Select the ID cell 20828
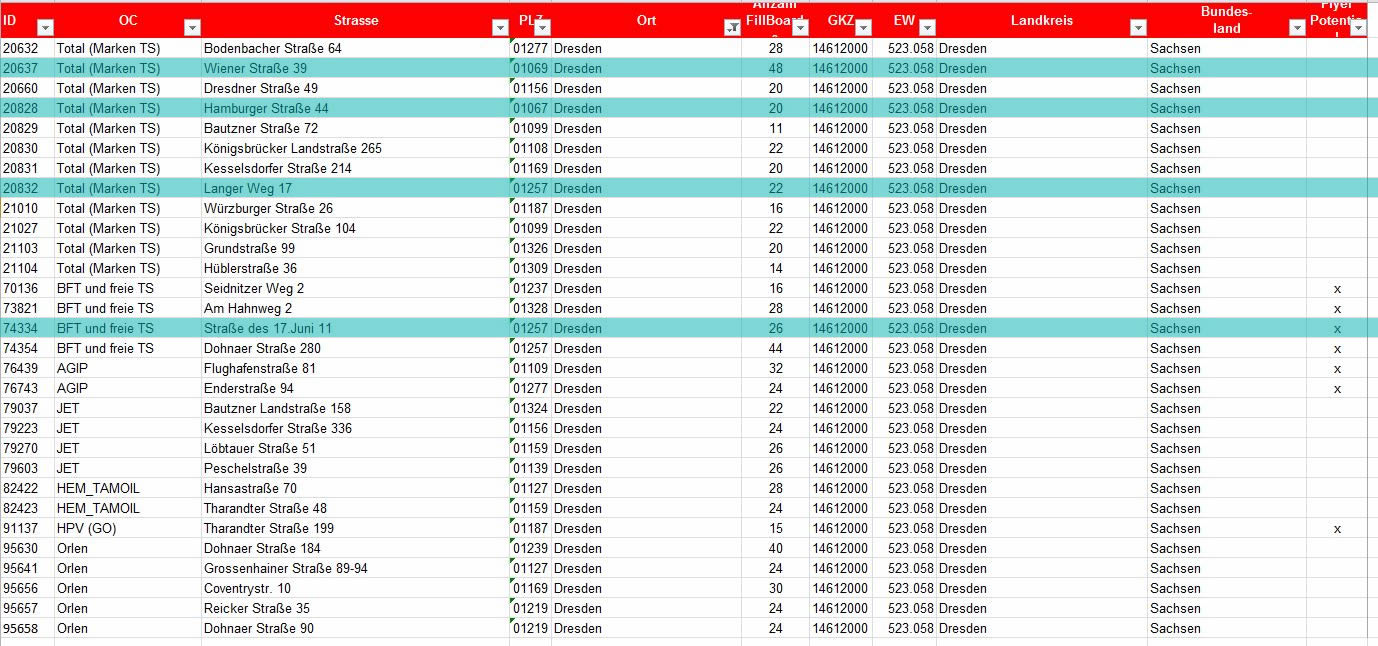 tap(27, 108)
